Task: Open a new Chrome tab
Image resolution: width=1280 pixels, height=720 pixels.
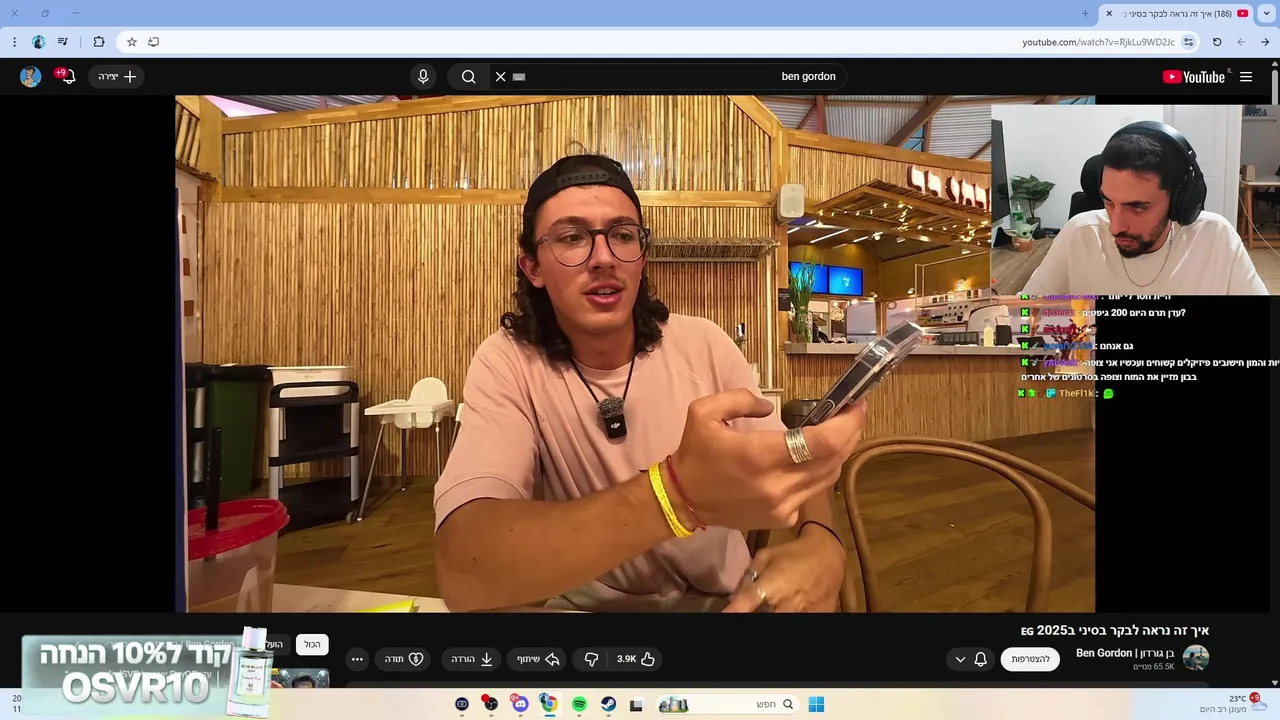Action: tap(1085, 13)
